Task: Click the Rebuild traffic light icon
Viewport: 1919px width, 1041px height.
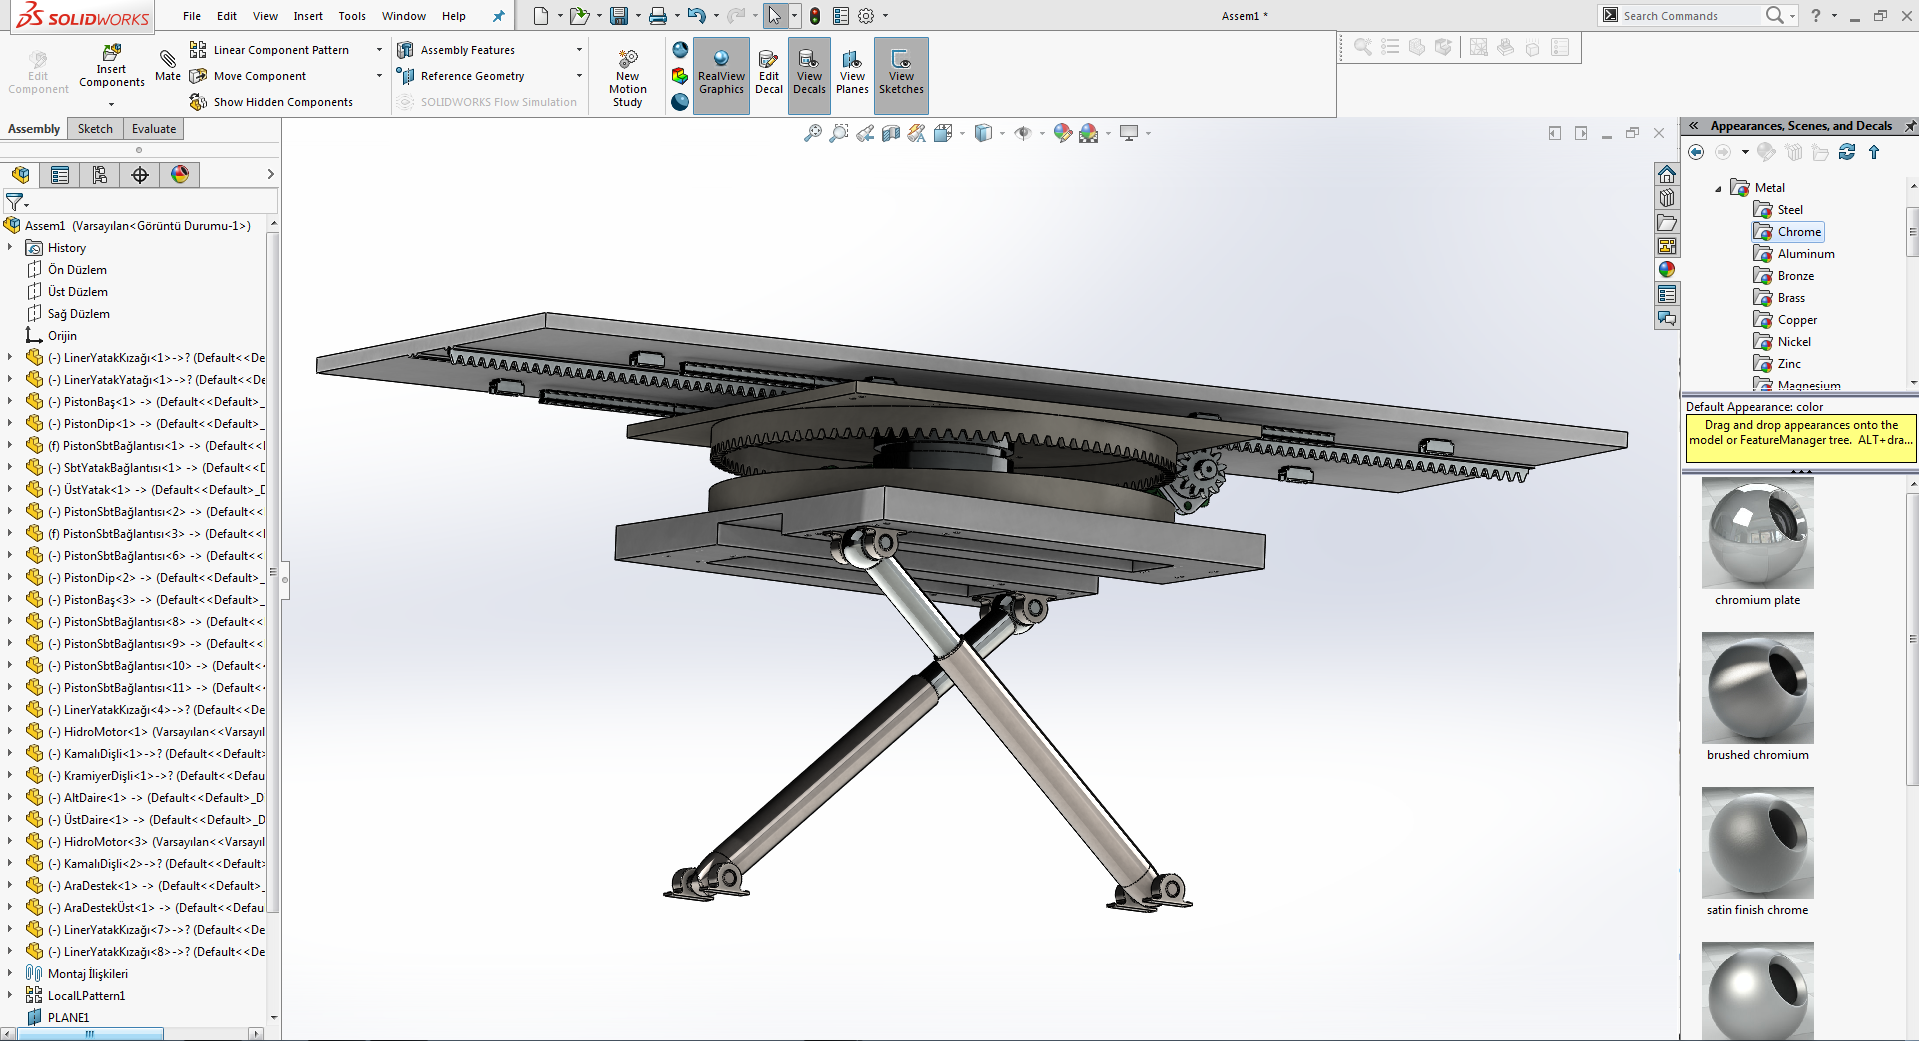Action: 815,16
